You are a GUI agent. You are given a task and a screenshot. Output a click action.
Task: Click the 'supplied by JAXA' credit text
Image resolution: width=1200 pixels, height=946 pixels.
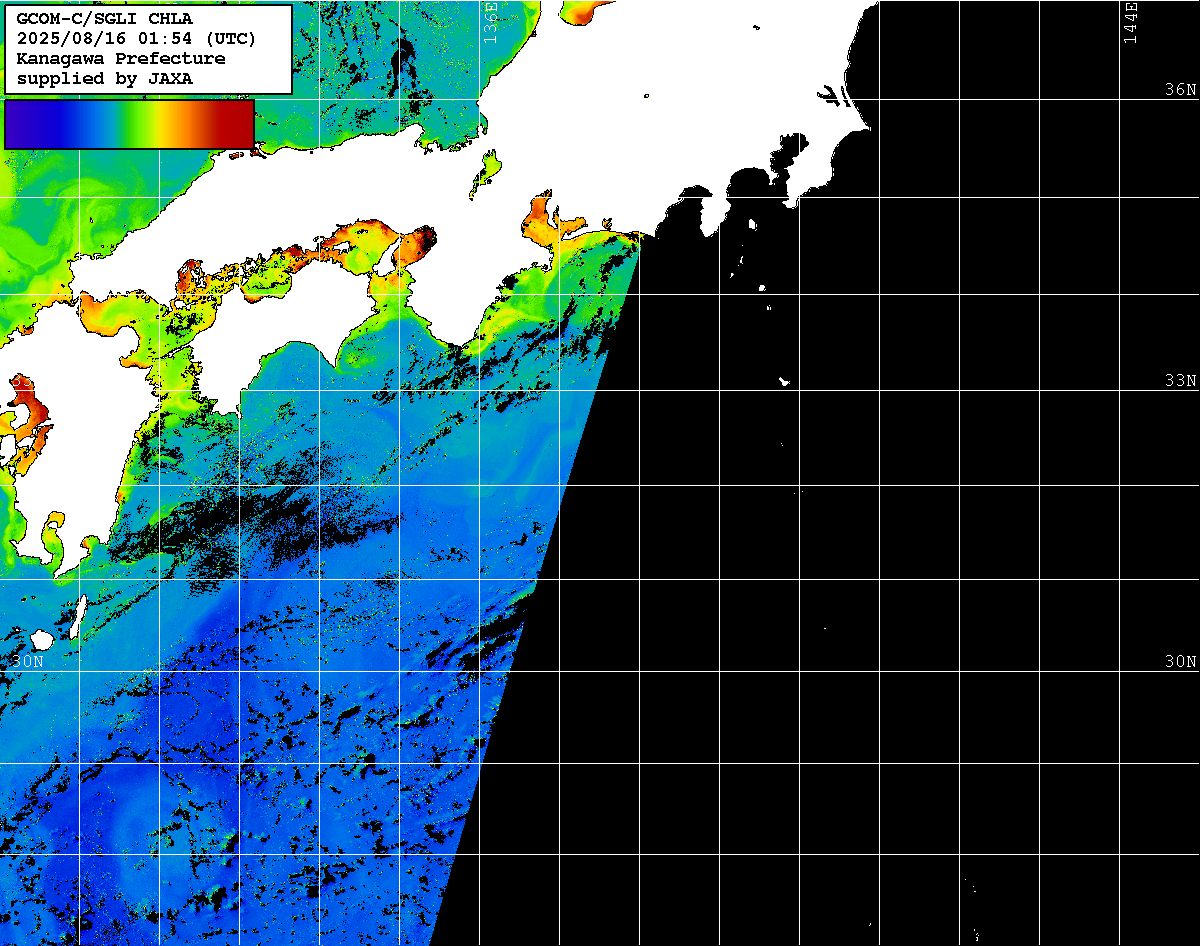click(x=105, y=79)
